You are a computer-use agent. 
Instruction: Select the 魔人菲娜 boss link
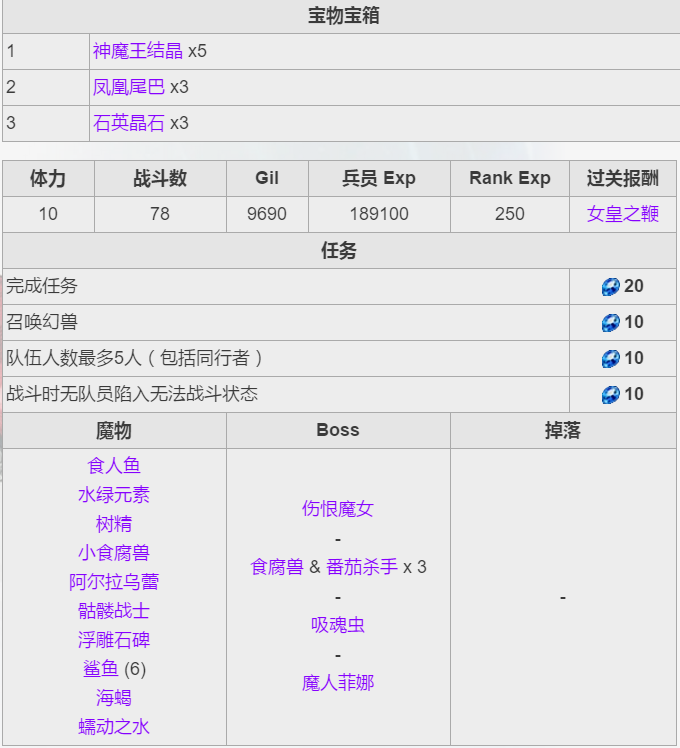click(x=338, y=683)
